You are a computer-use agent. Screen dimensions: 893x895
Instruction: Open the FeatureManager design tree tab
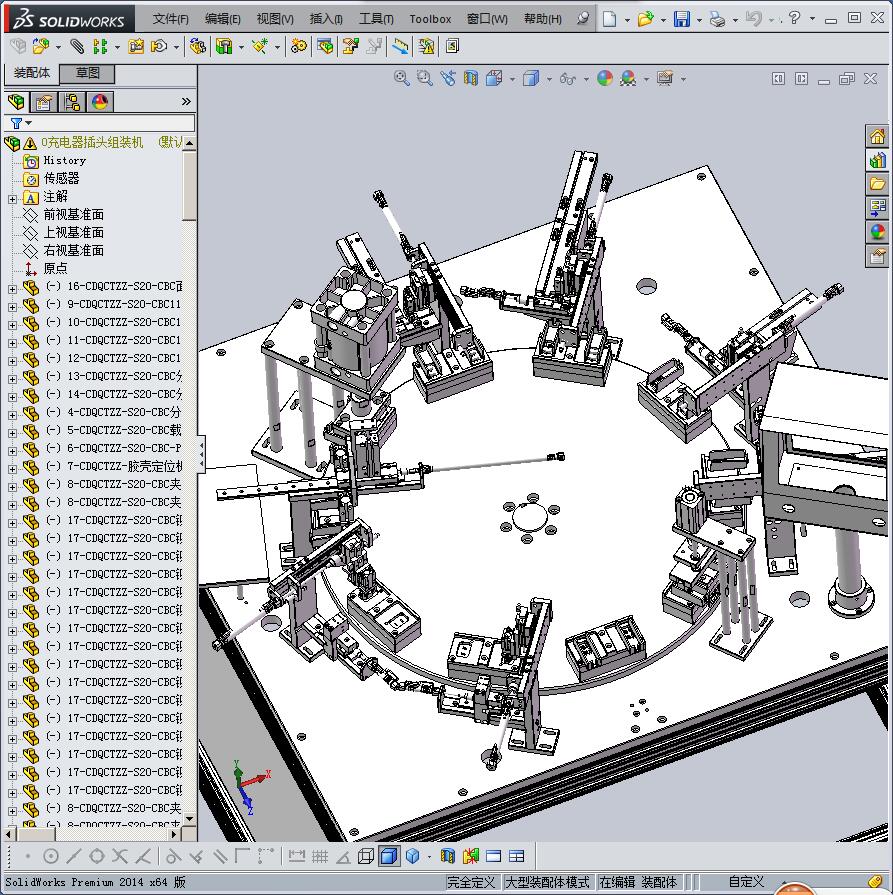(16, 102)
